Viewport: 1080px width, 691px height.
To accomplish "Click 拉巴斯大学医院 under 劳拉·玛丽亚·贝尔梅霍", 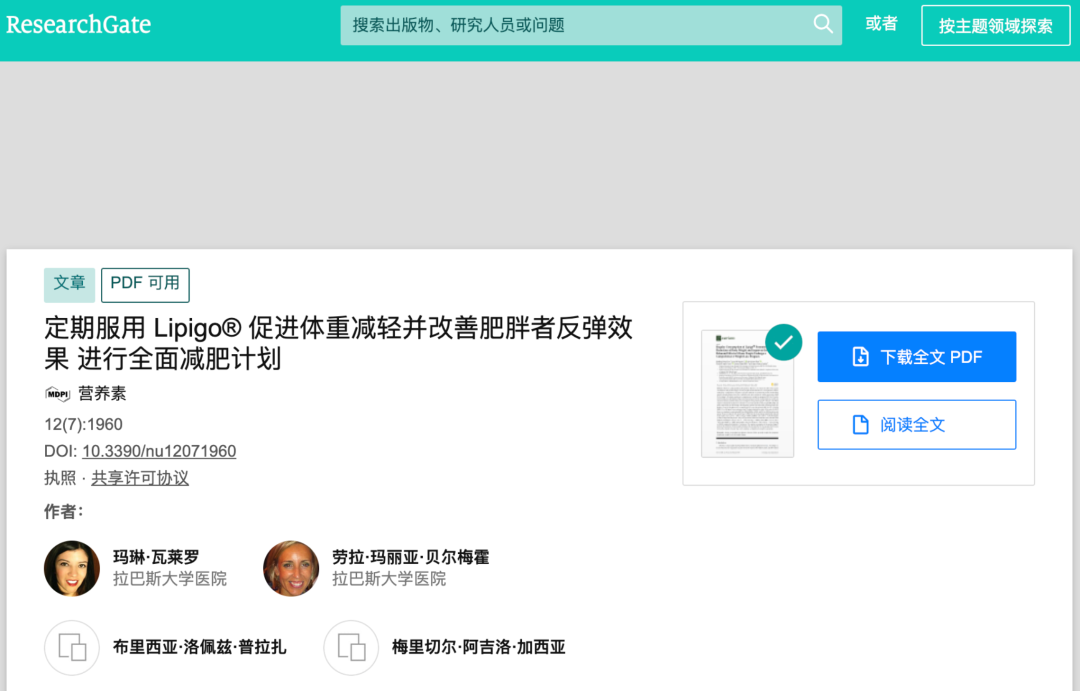I will coord(389,579).
